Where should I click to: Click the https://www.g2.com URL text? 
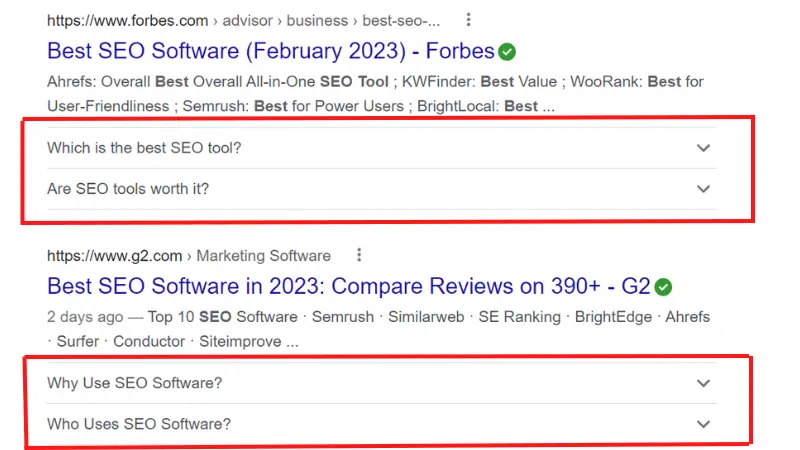pos(114,256)
